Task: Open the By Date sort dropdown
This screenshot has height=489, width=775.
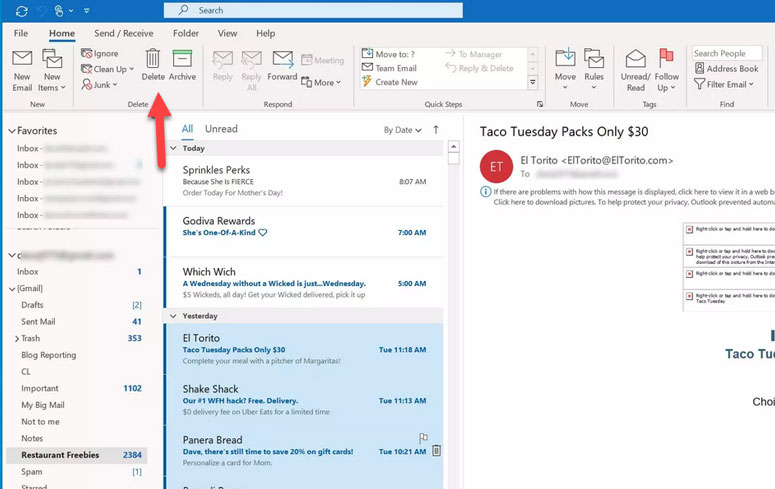Action: [402, 130]
